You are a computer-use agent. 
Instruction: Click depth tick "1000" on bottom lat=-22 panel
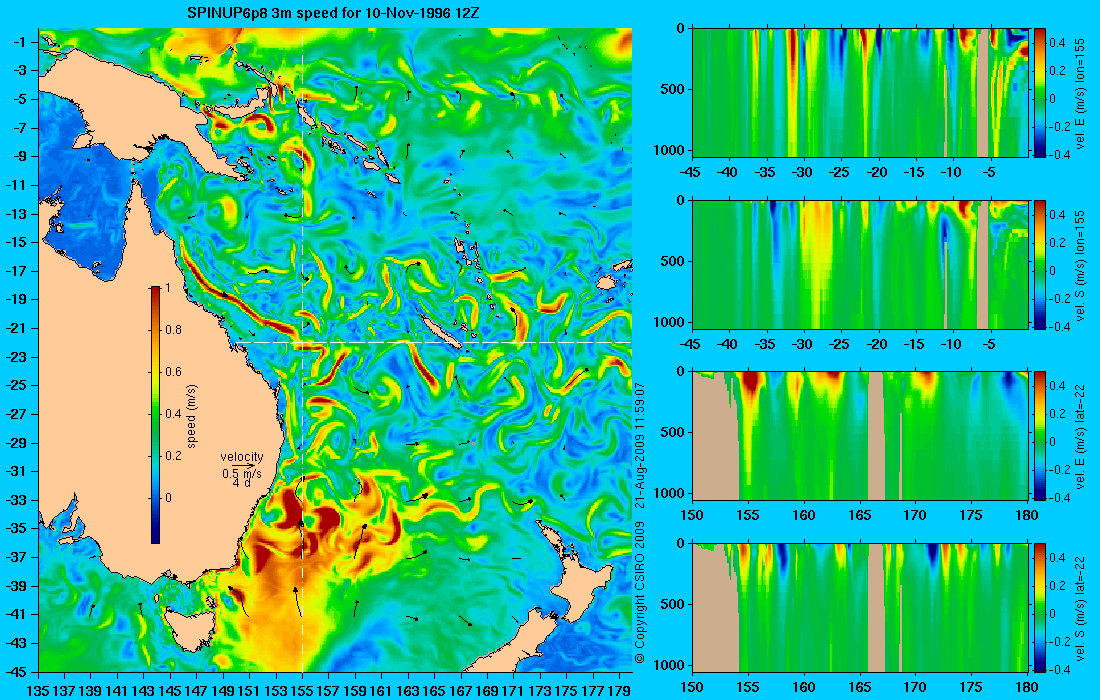point(669,665)
